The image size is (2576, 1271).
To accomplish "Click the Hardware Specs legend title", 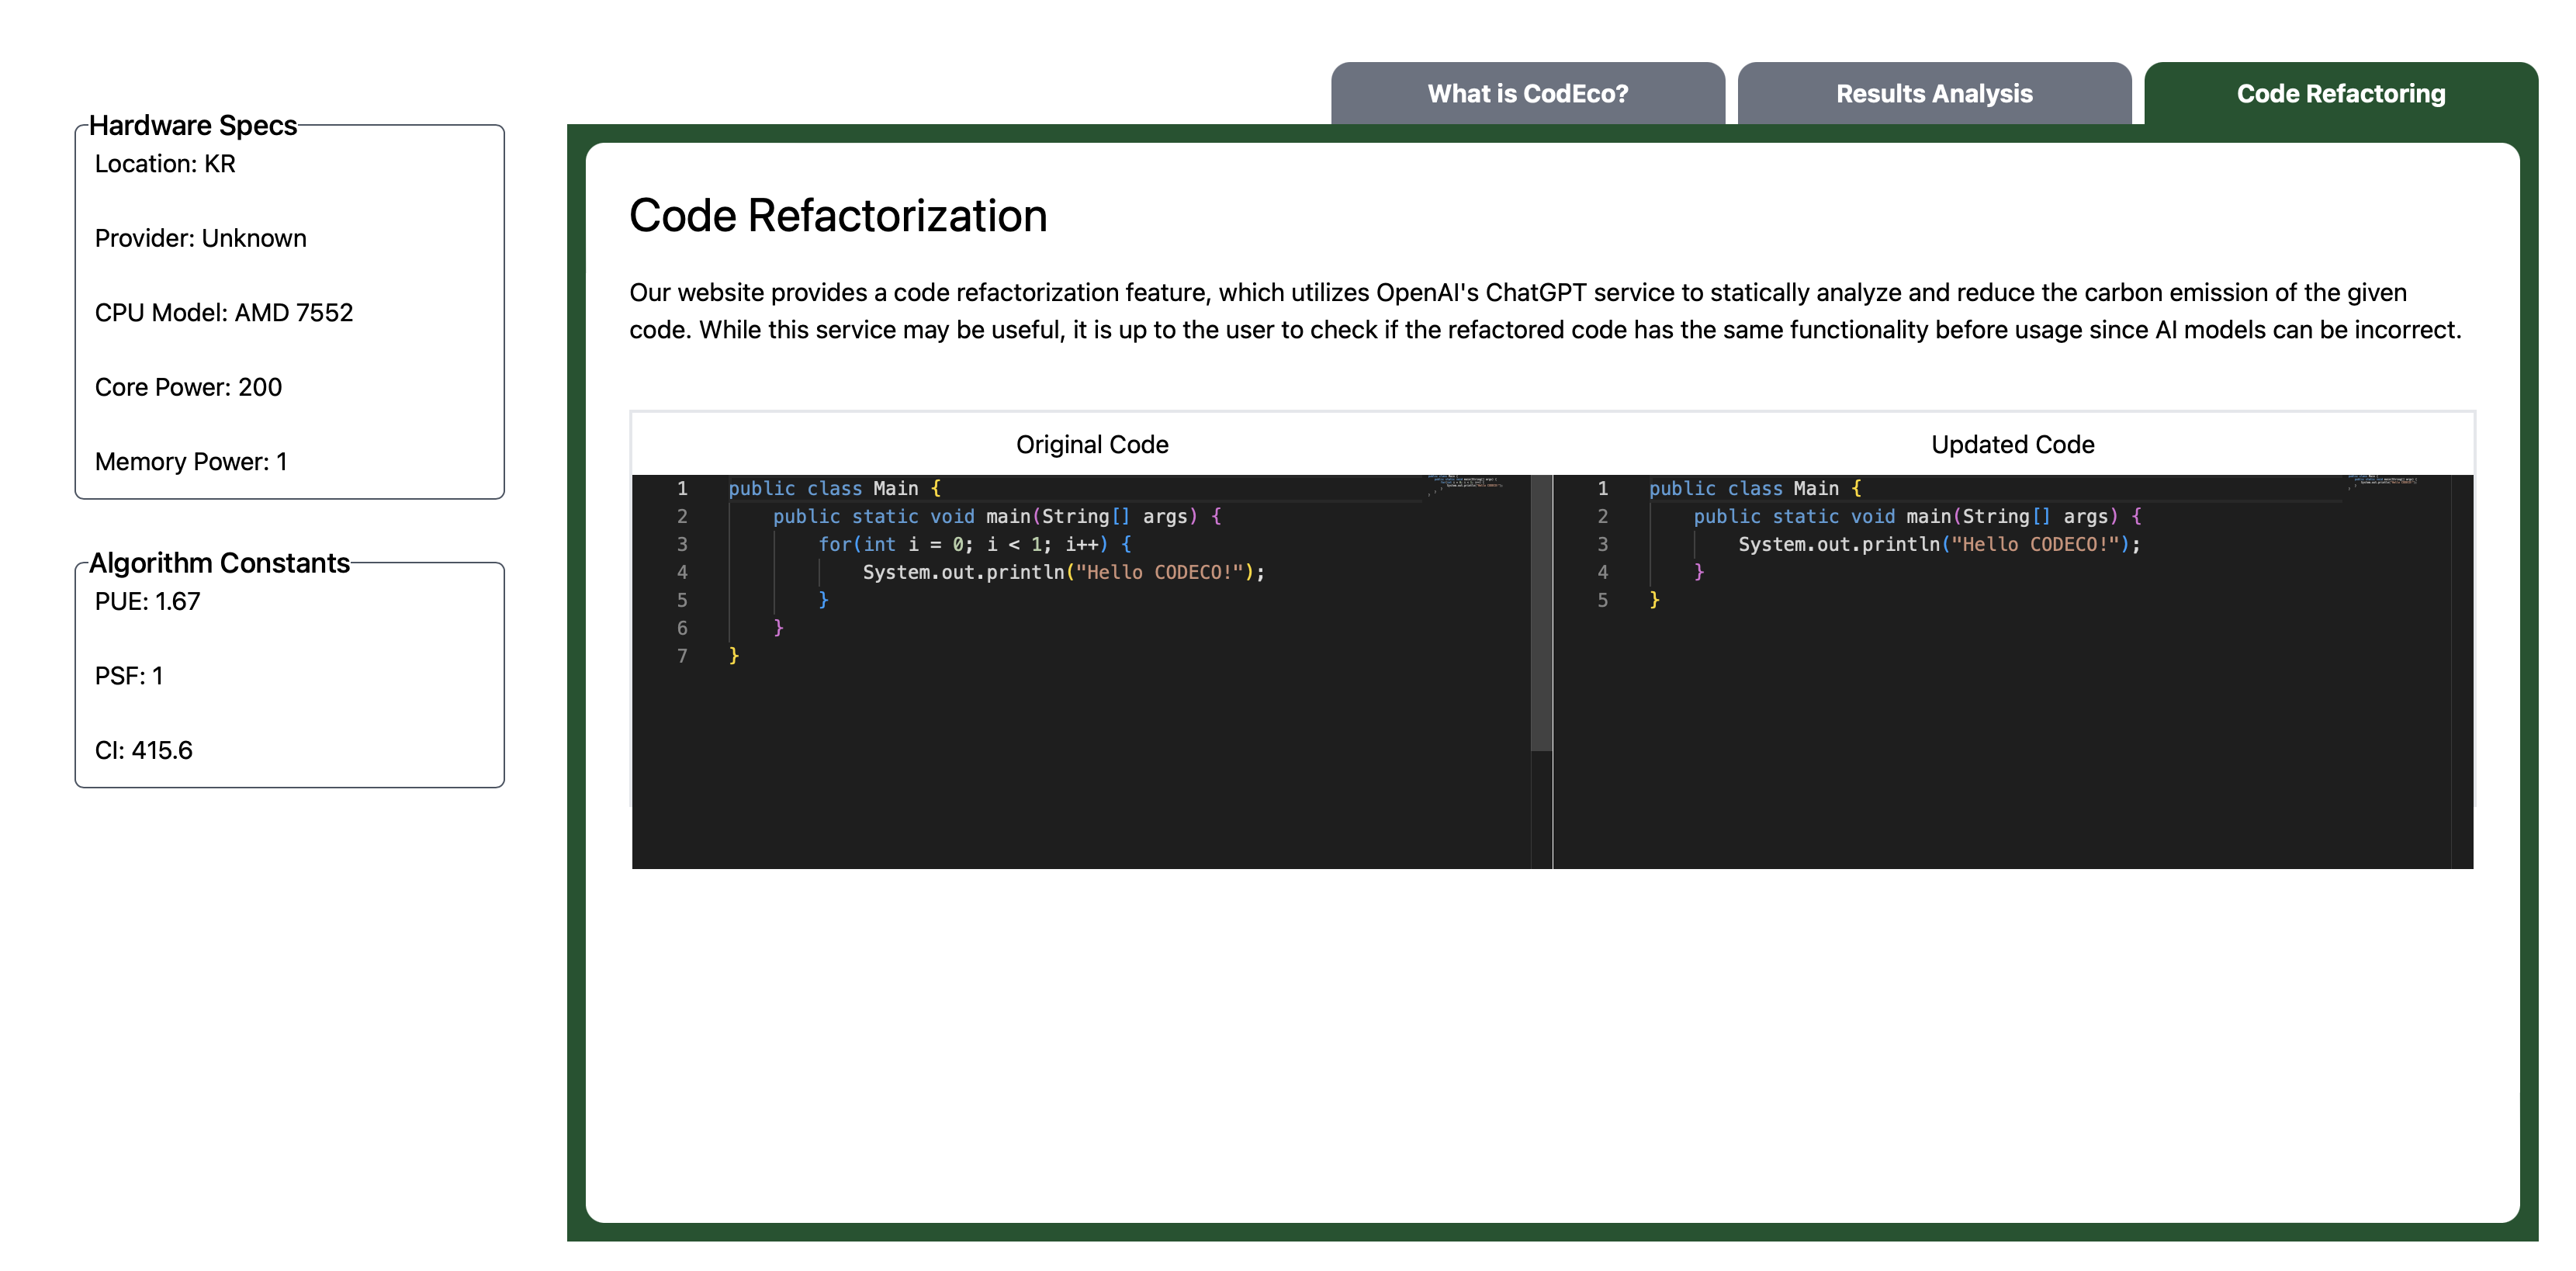I will [x=193, y=125].
